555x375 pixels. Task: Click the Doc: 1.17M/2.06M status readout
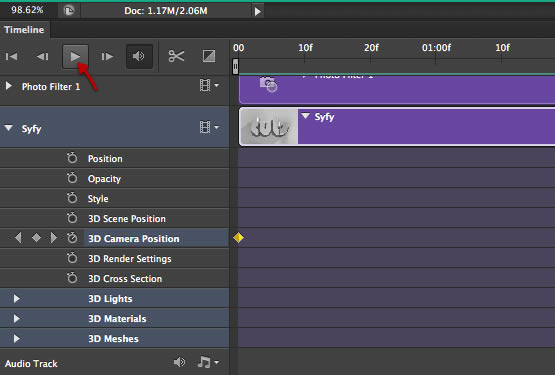166,11
